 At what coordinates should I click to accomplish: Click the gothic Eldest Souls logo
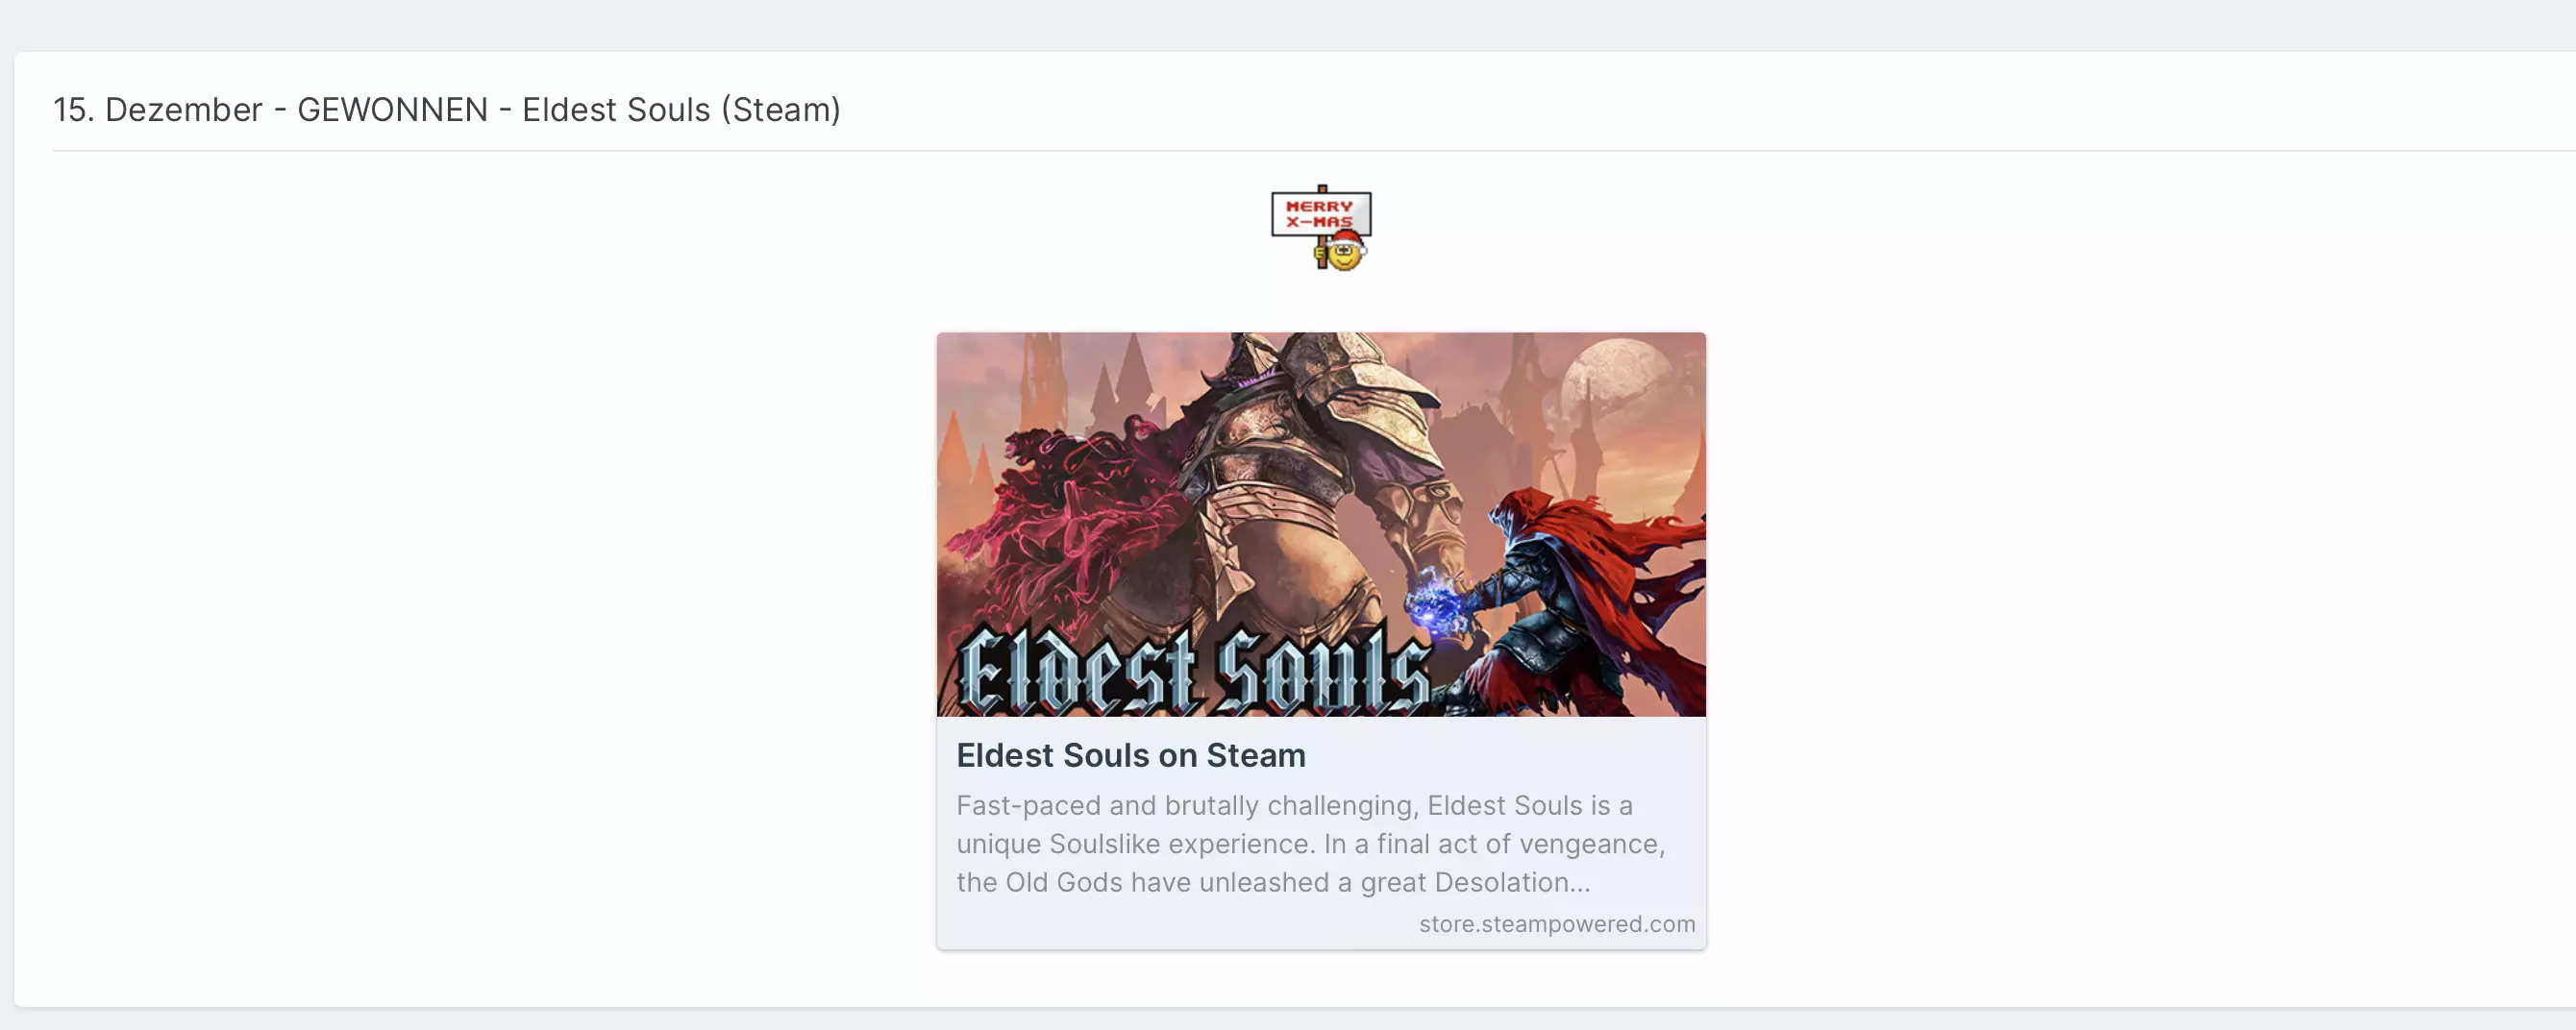tap(1195, 669)
